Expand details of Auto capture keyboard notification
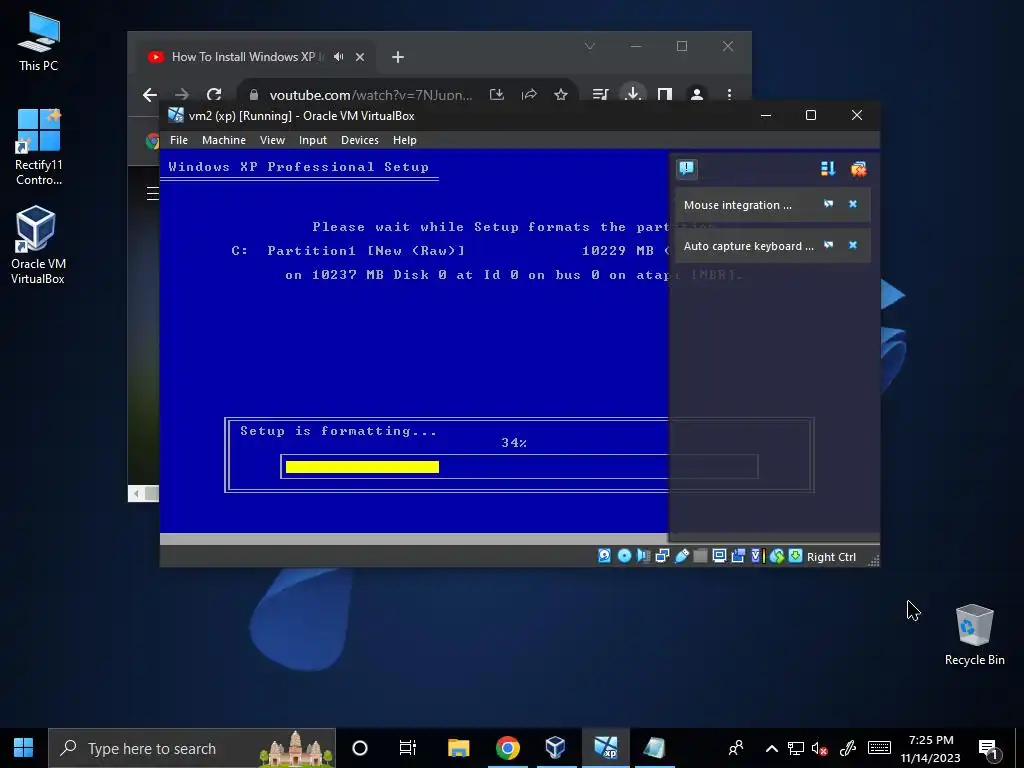The height and width of the screenshot is (768, 1024). [828, 245]
